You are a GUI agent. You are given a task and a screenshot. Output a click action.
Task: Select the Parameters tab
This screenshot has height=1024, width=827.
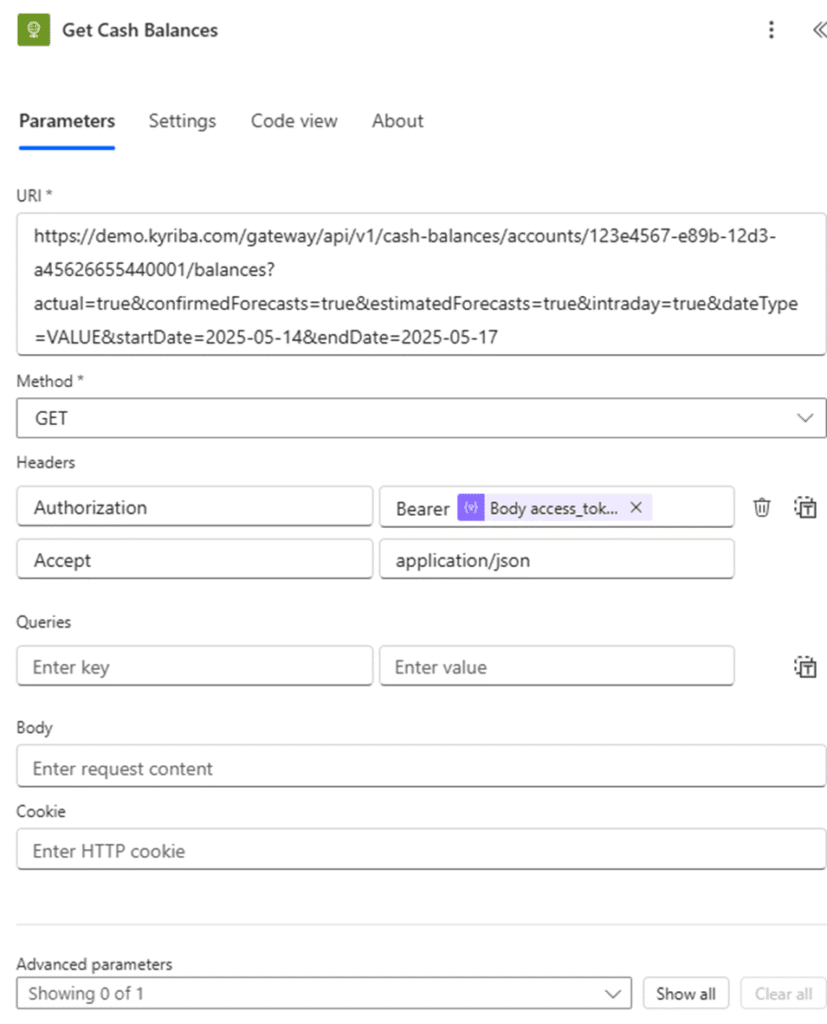tap(67, 121)
